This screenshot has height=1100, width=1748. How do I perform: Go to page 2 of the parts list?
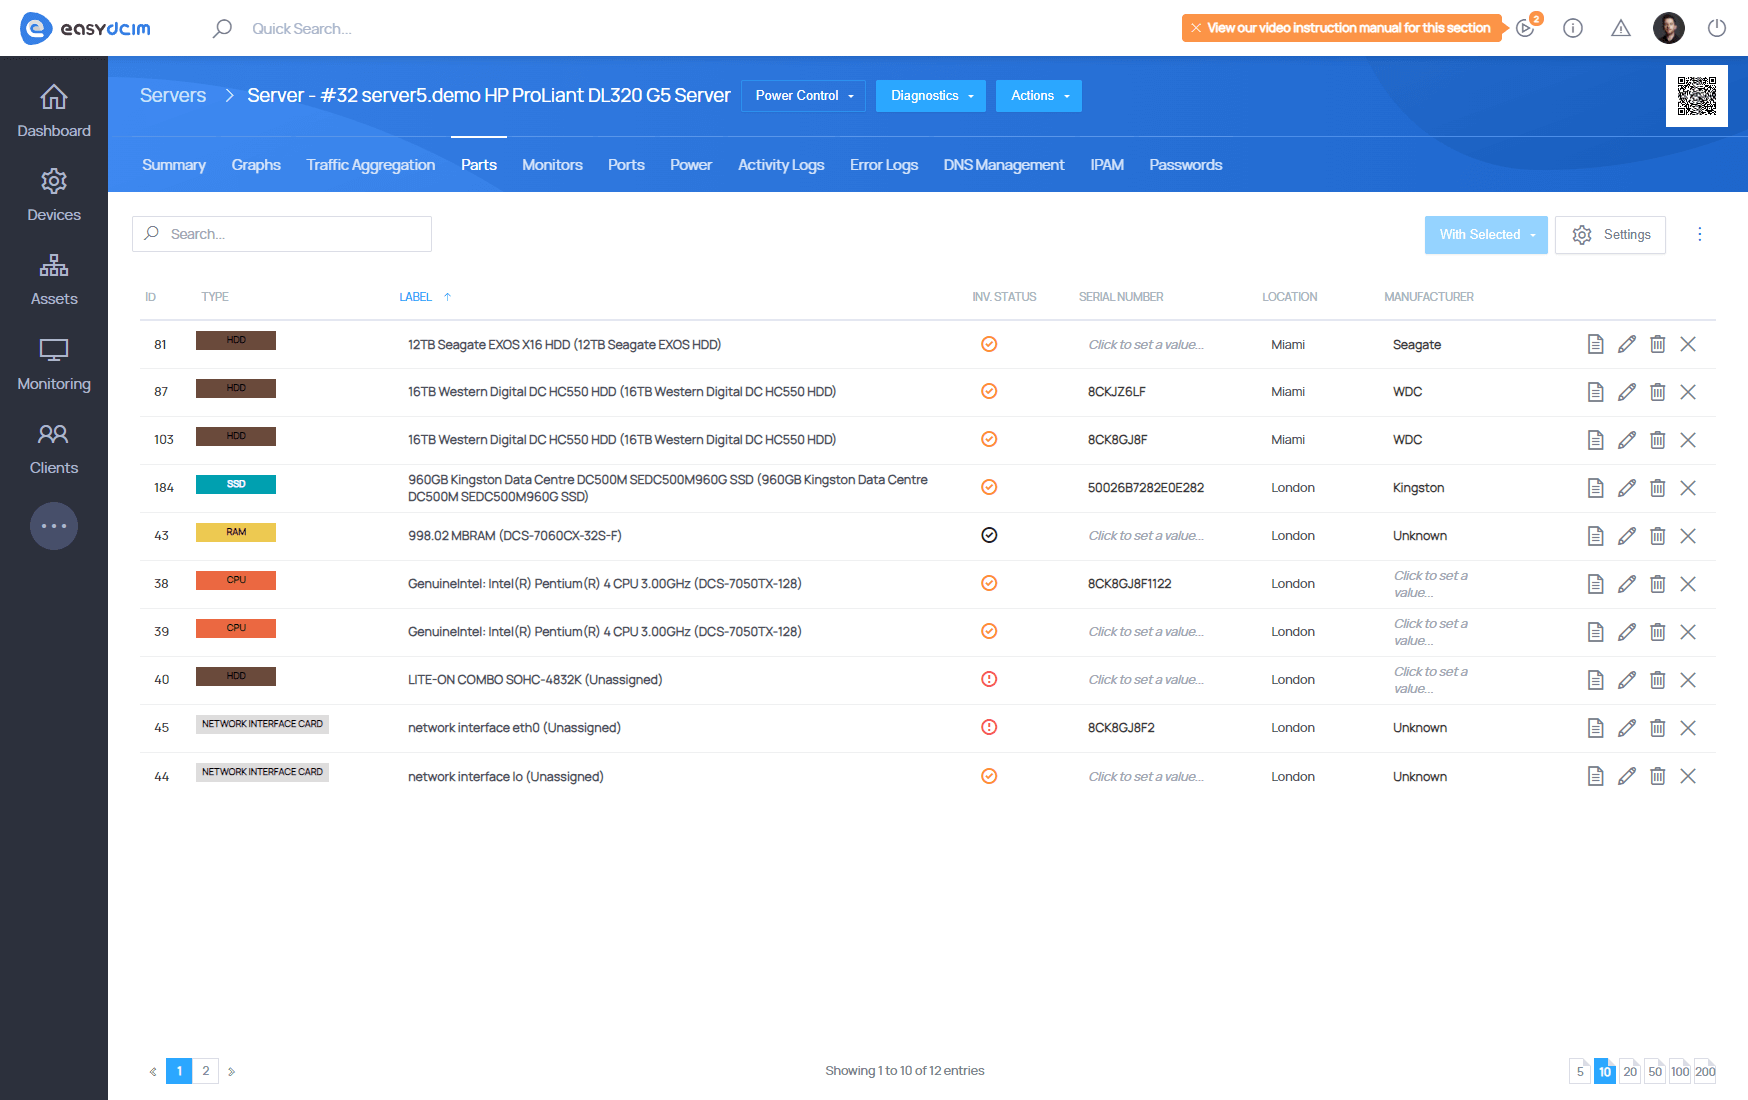coord(206,1071)
